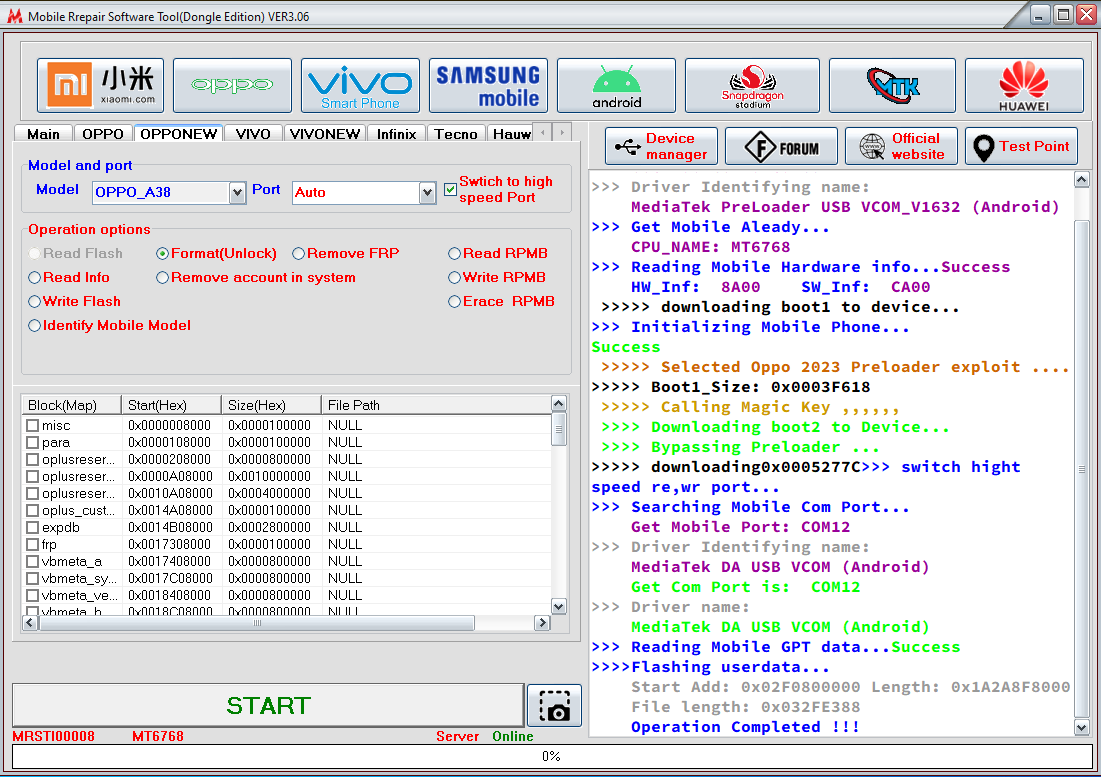This screenshot has width=1101, height=777.
Task: Check the frp partition checkbox
Action: point(32,544)
